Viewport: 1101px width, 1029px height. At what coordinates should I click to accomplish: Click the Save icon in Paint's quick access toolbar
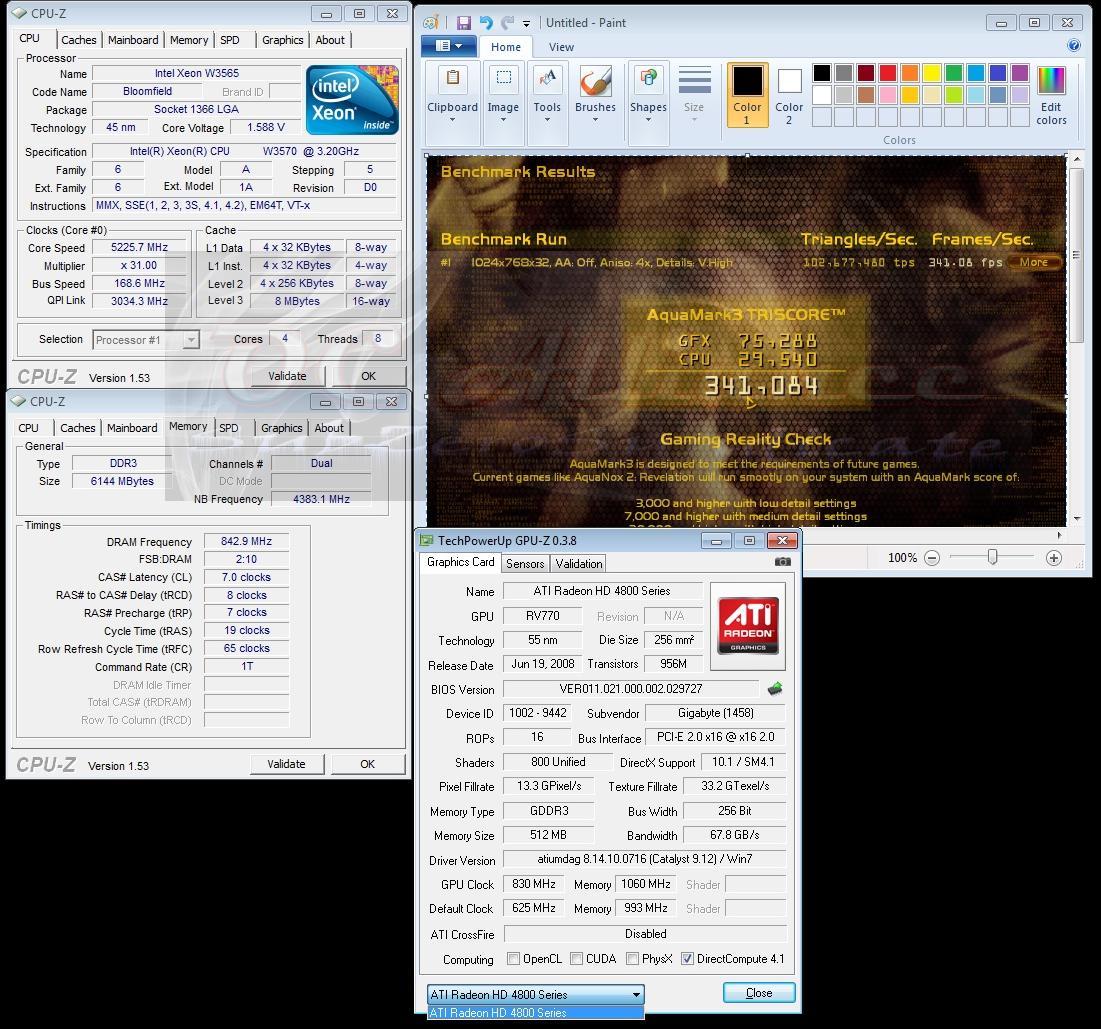(463, 23)
